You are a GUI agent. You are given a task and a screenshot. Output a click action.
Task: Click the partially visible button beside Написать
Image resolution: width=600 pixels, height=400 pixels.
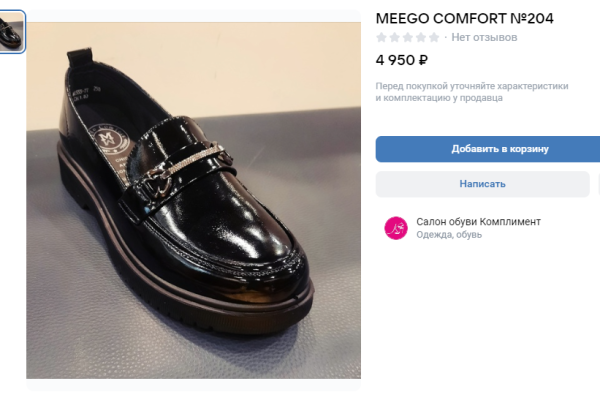click(x=597, y=184)
